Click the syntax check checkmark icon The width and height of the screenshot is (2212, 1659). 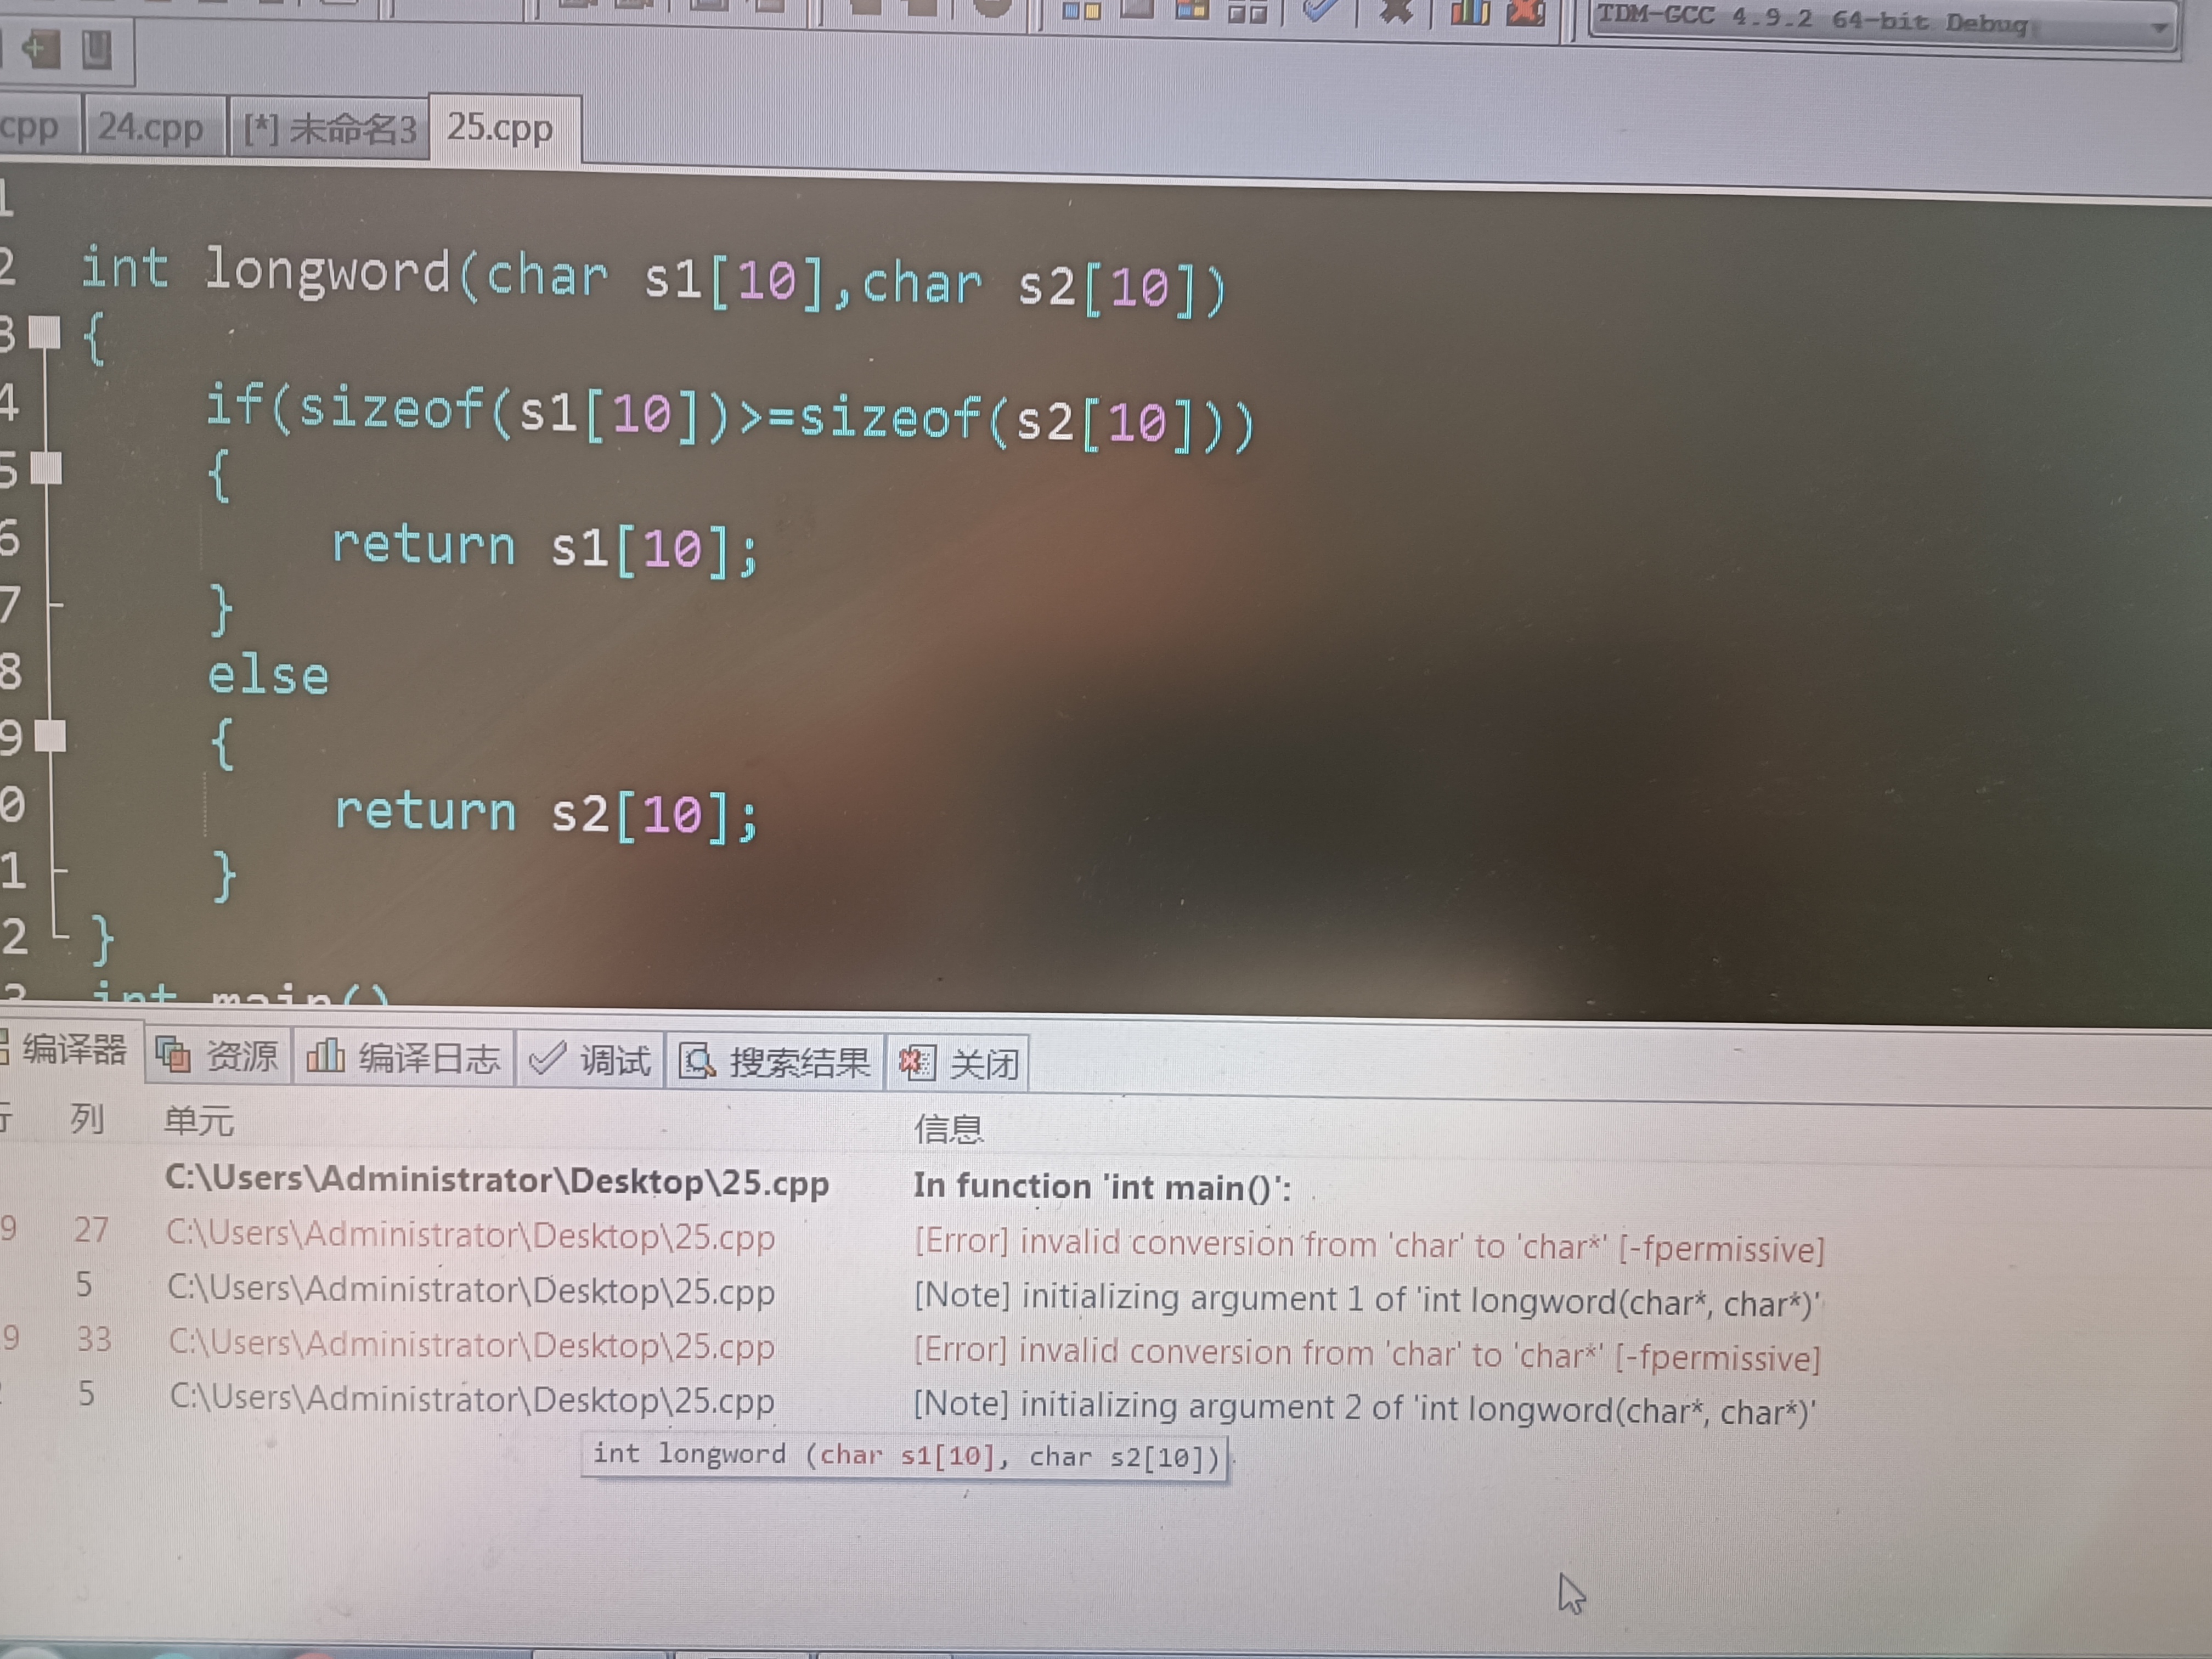(1320, 10)
